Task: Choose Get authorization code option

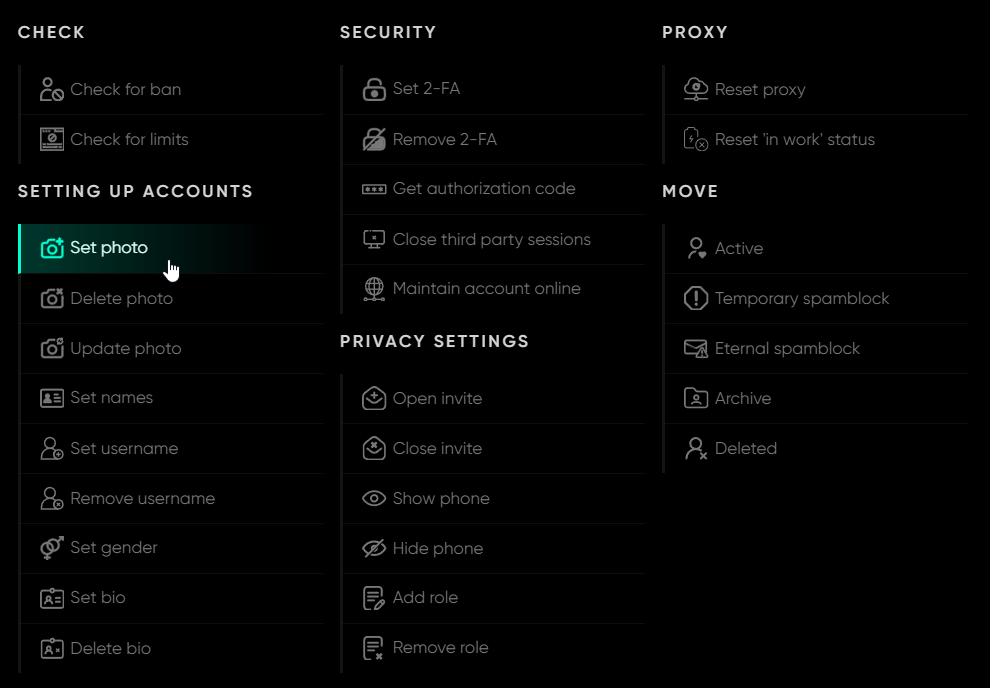Action: point(484,188)
